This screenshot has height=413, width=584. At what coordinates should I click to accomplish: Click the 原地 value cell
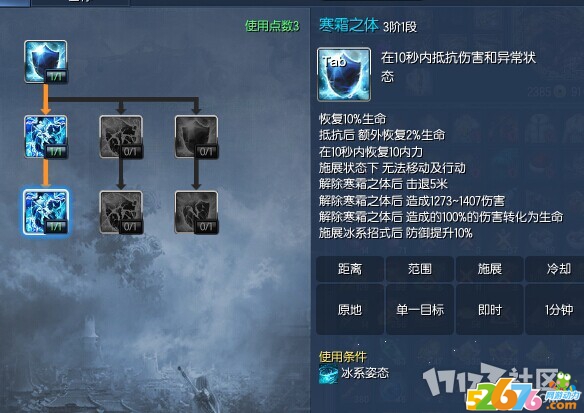pyautogui.click(x=350, y=309)
